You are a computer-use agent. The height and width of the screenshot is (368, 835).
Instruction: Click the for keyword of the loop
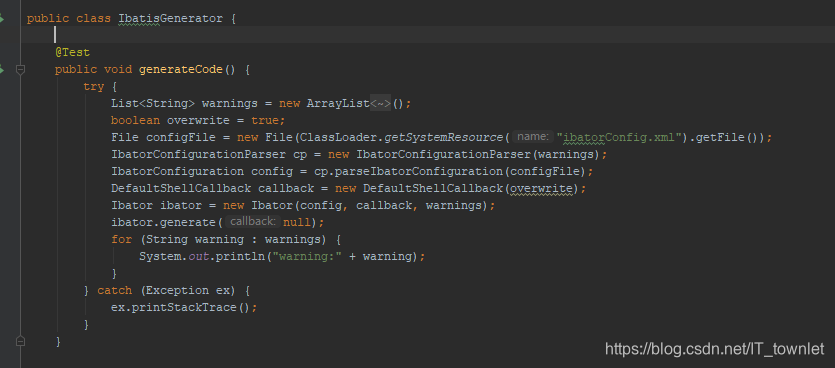121,239
